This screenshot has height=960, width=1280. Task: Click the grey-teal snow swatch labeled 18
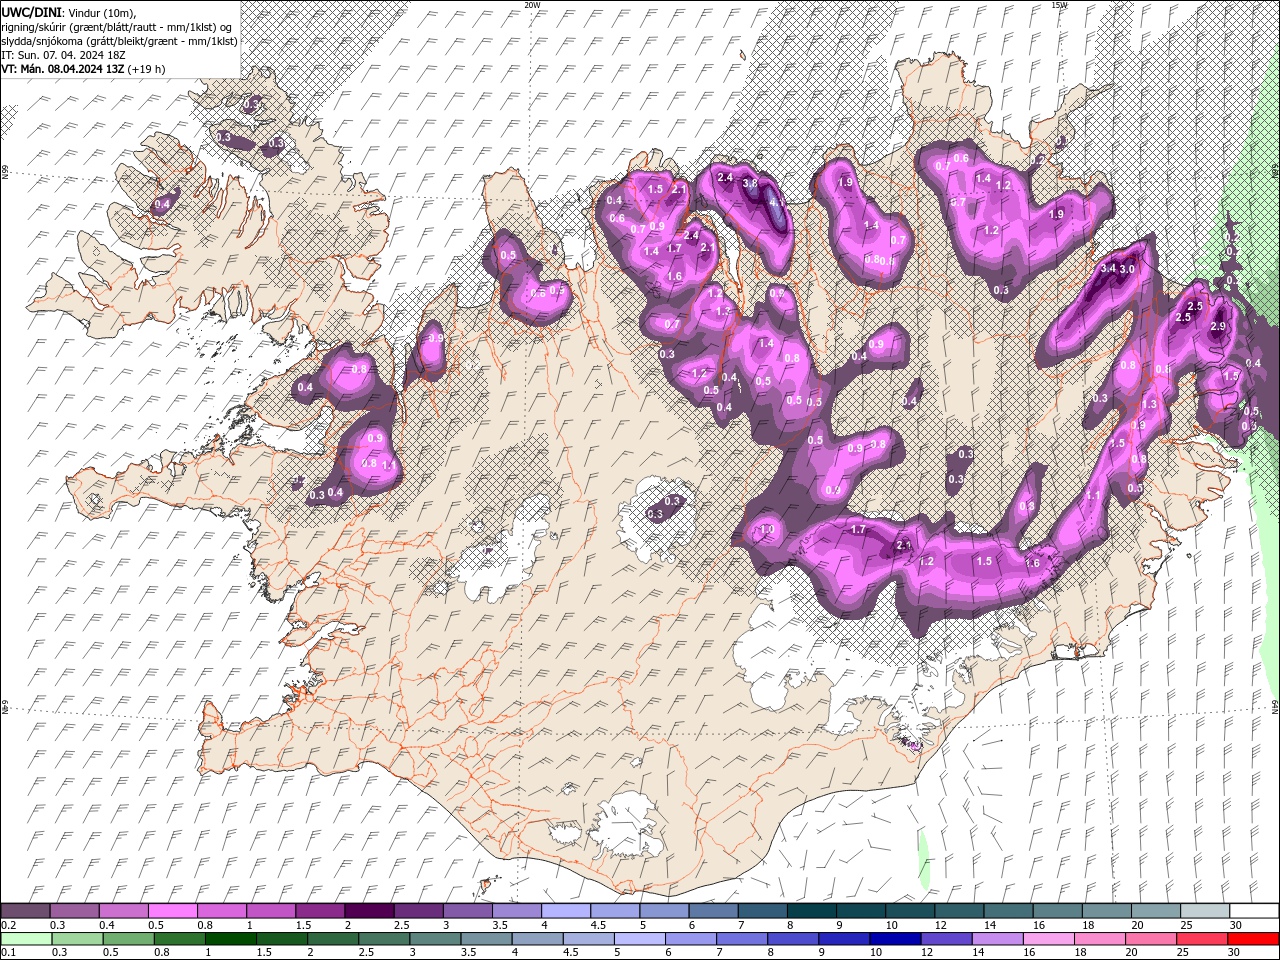[1105, 911]
